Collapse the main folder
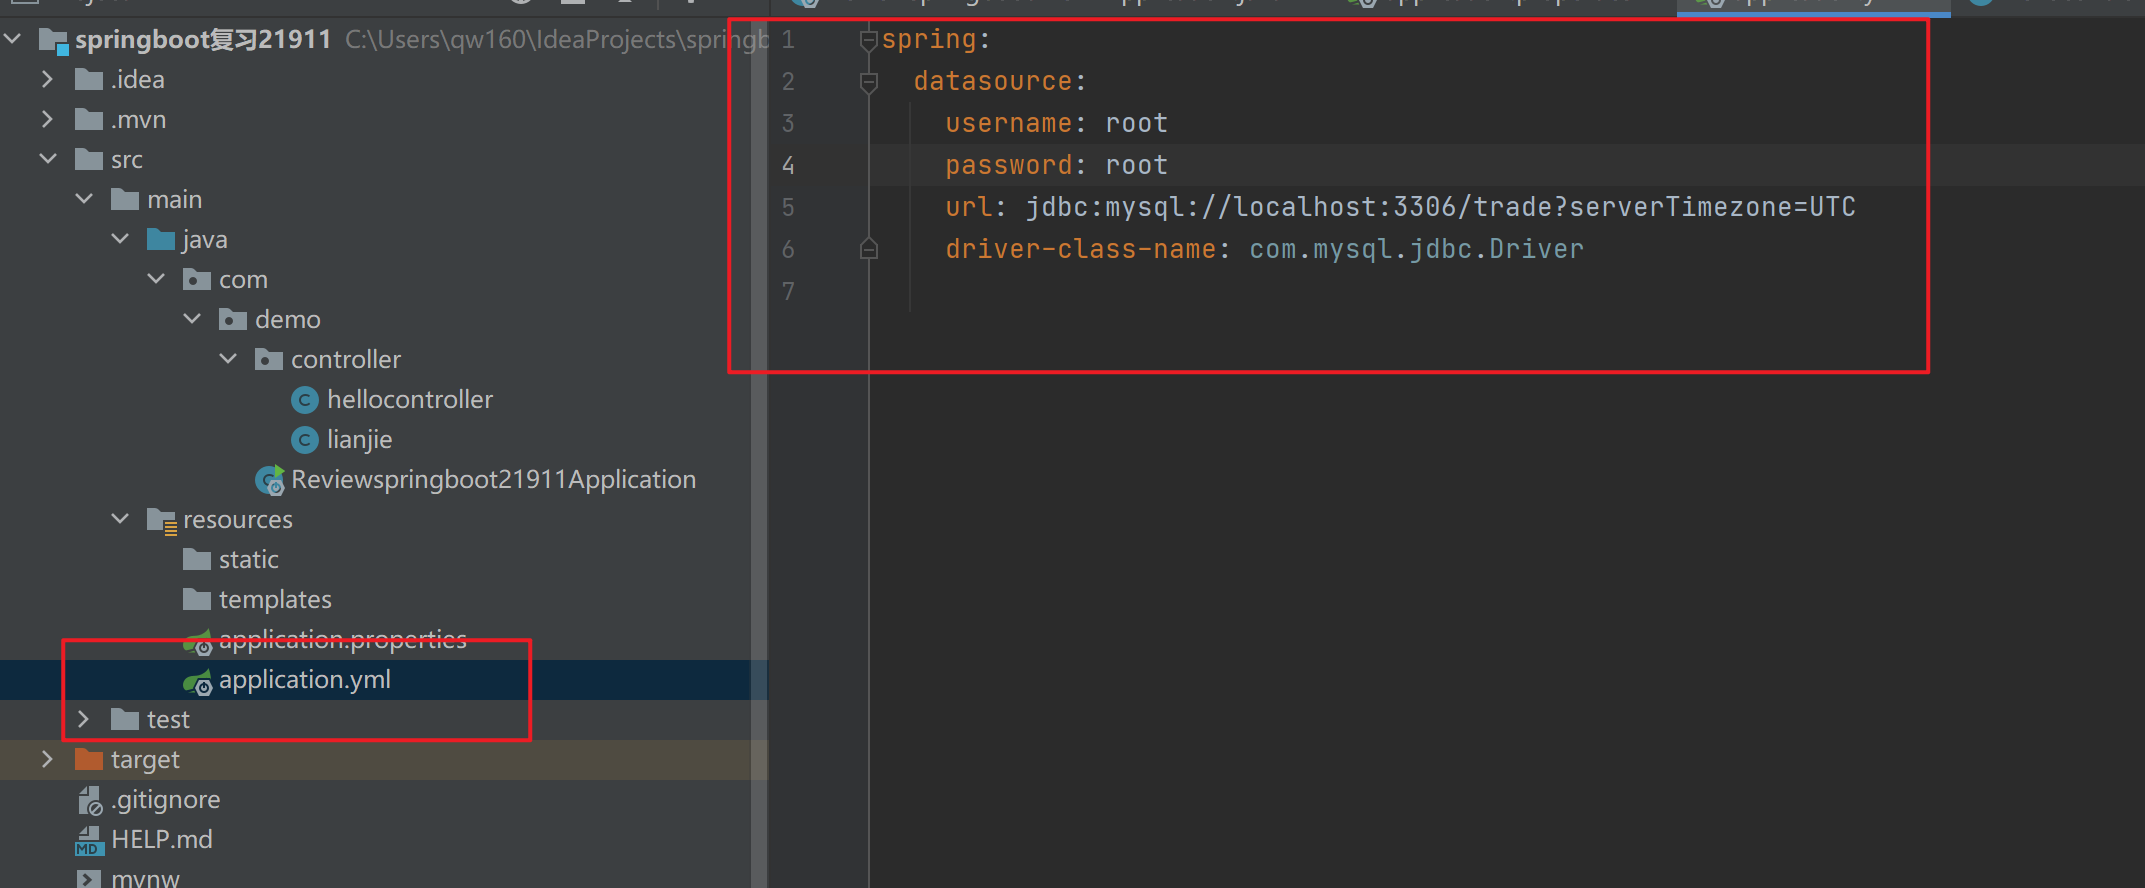 coord(84,199)
